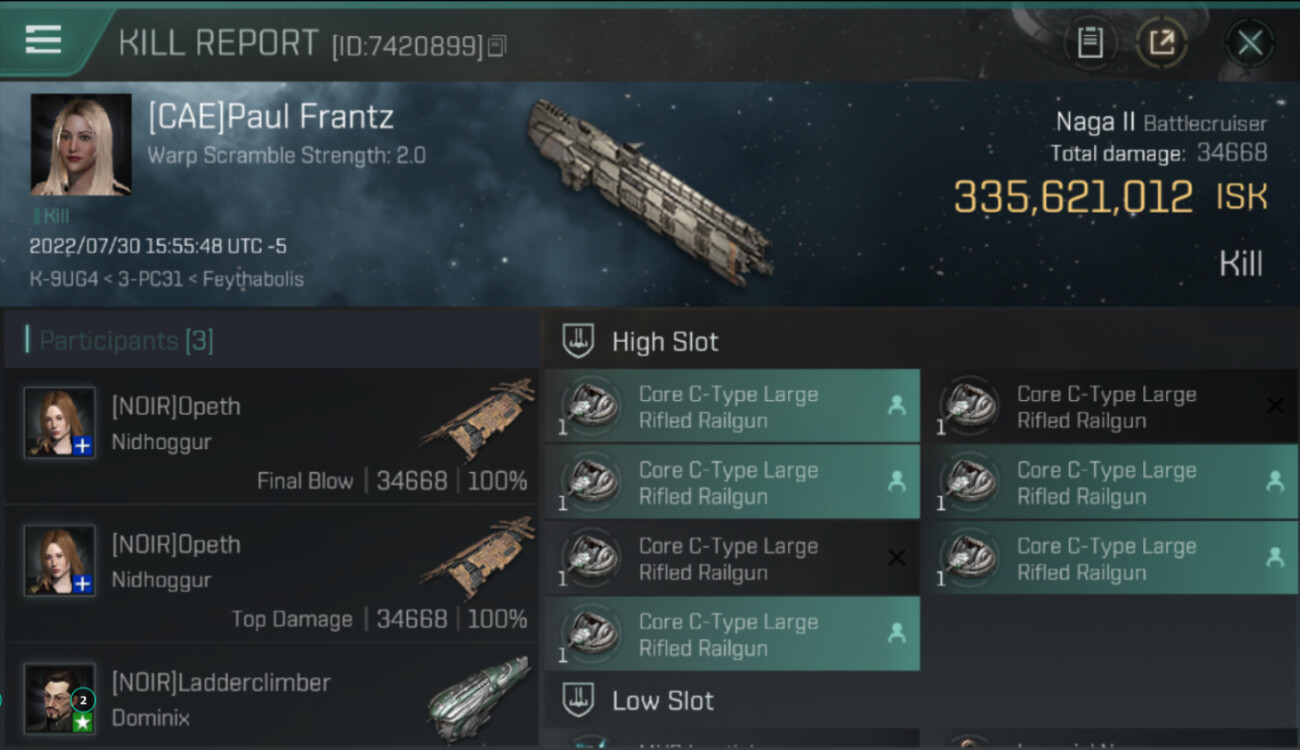Click the Naga II ship image

point(650,190)
